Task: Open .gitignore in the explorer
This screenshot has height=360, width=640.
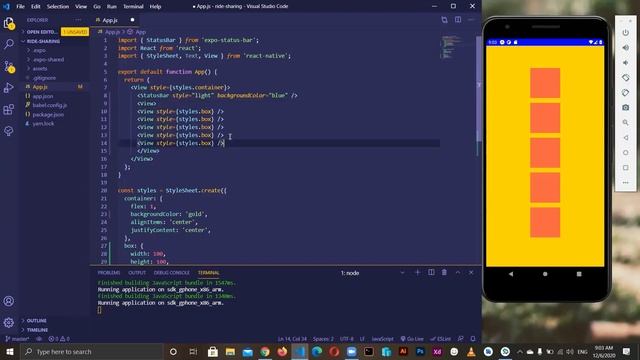Action: [44, 78]
